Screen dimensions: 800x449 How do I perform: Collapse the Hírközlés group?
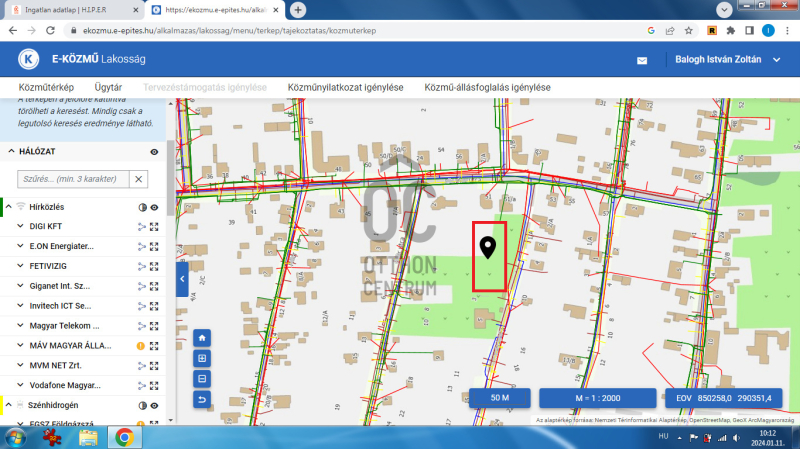[x=8, y=206]
